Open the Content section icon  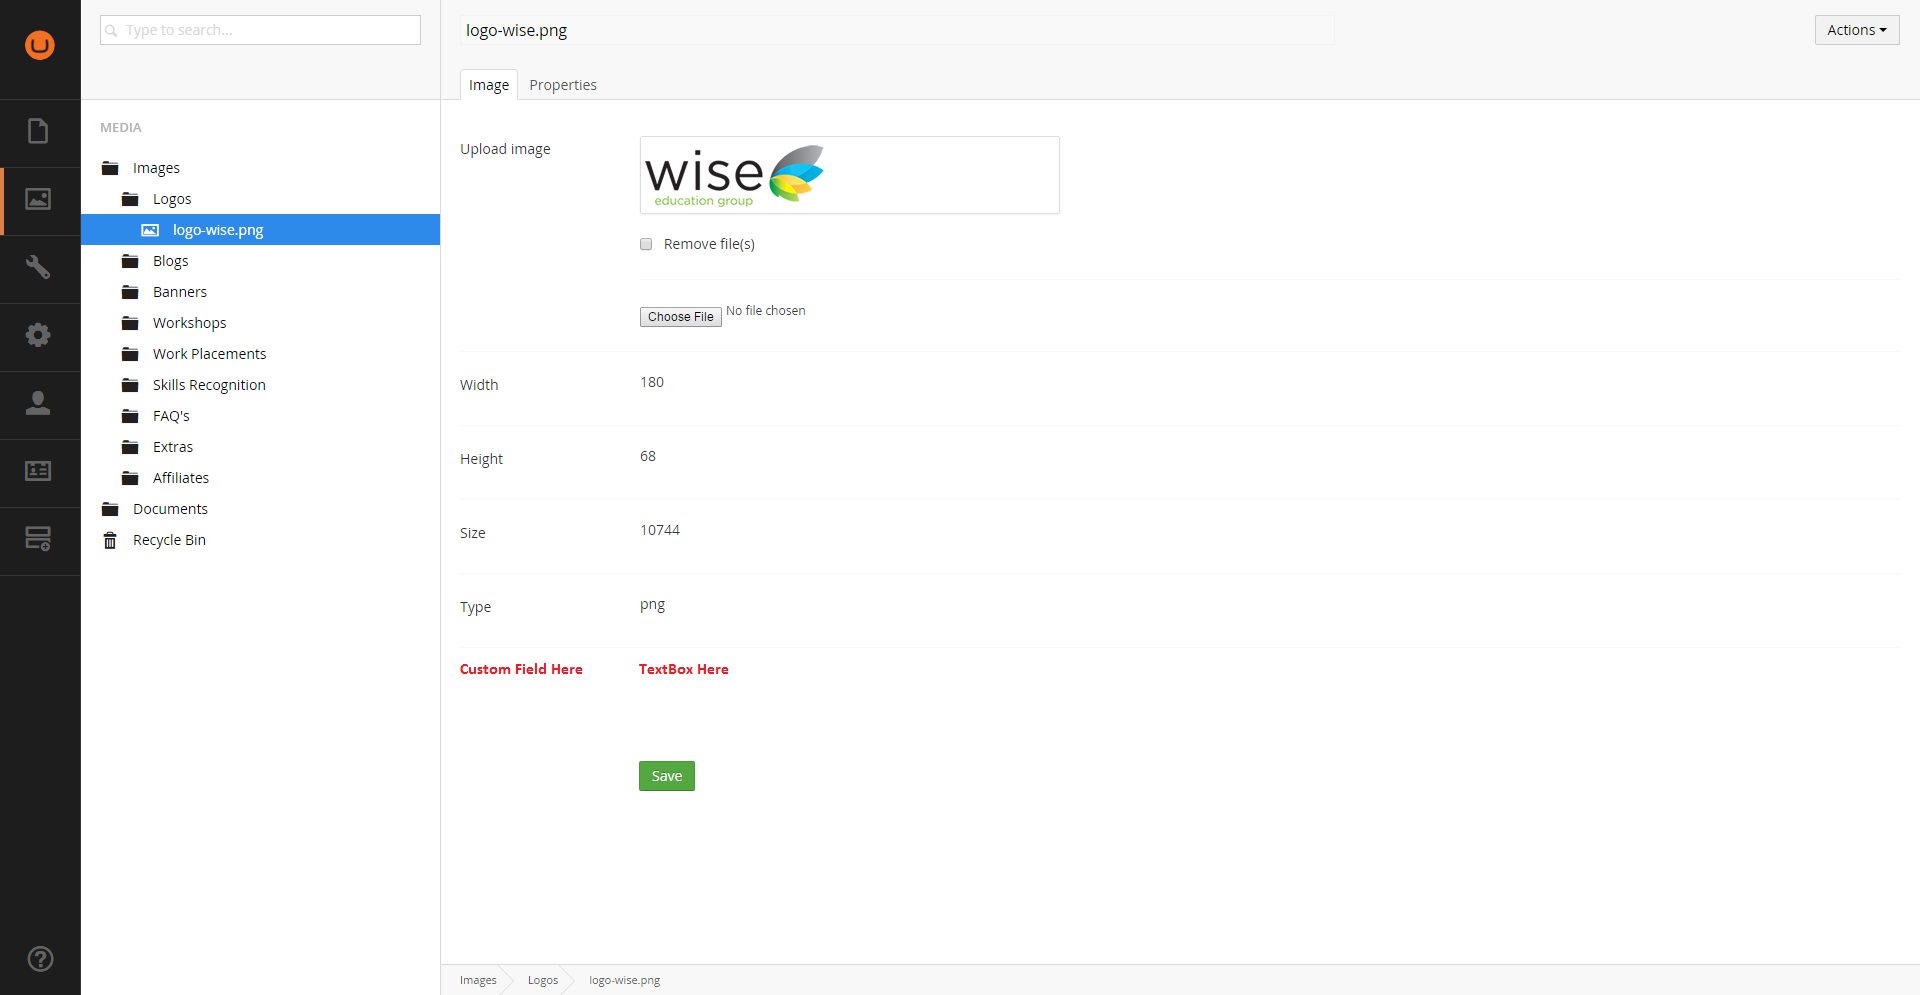tap(38, 131)
